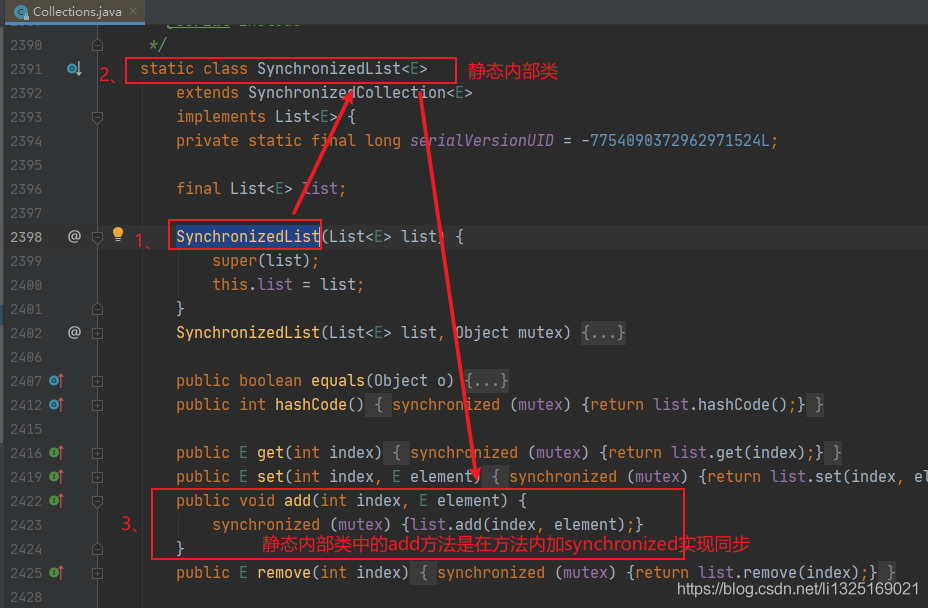Click the @ annotation gutter icon on line 2398
The height and width of the screenshot is (608, 928).
(x=74, y=237)
